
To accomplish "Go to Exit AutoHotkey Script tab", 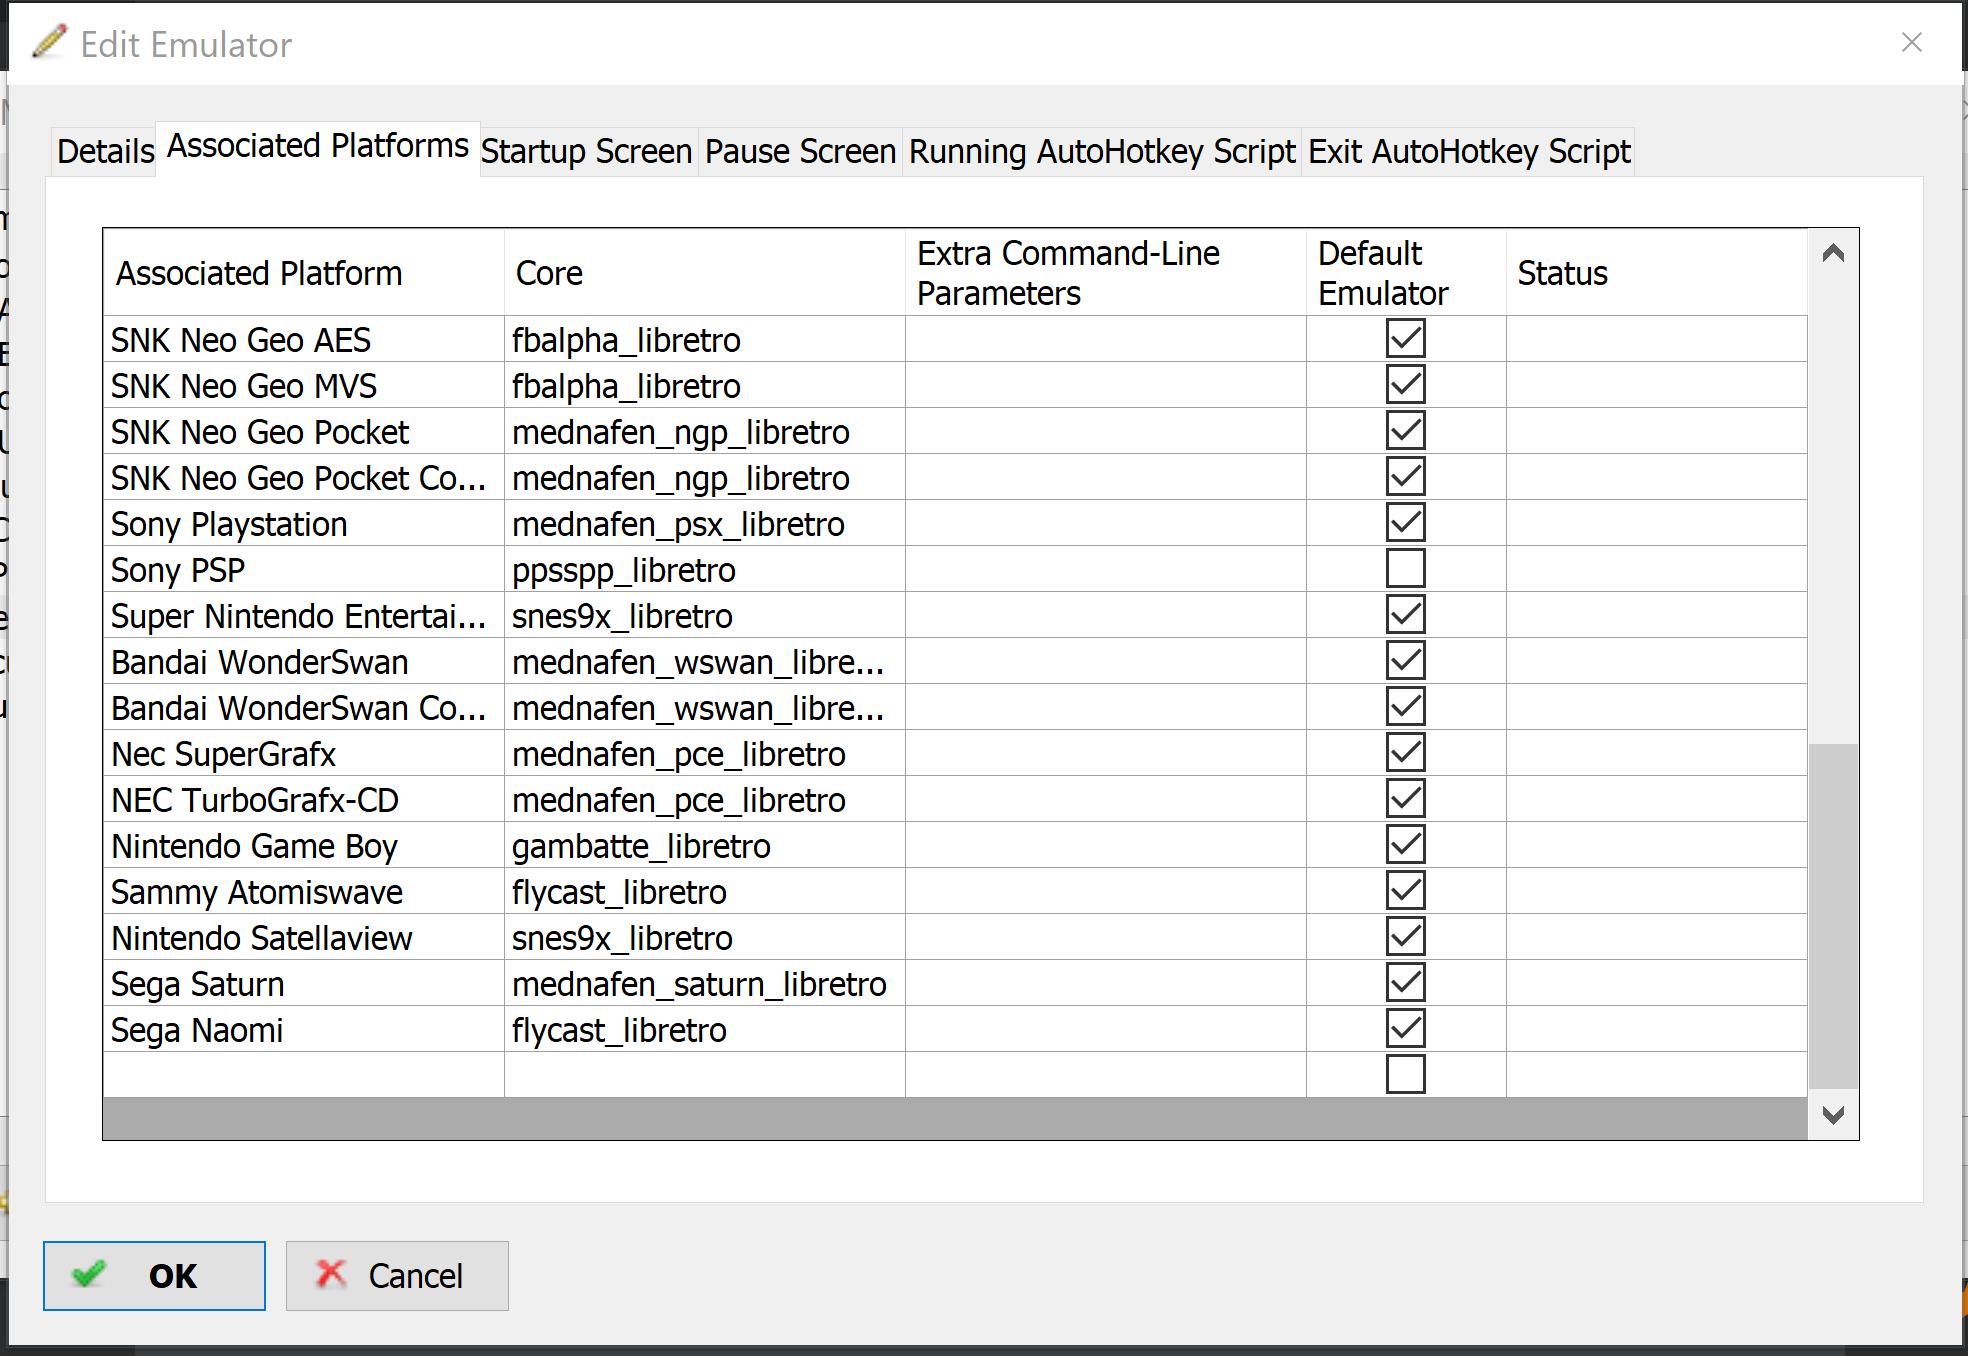I will pos(1469,152).
